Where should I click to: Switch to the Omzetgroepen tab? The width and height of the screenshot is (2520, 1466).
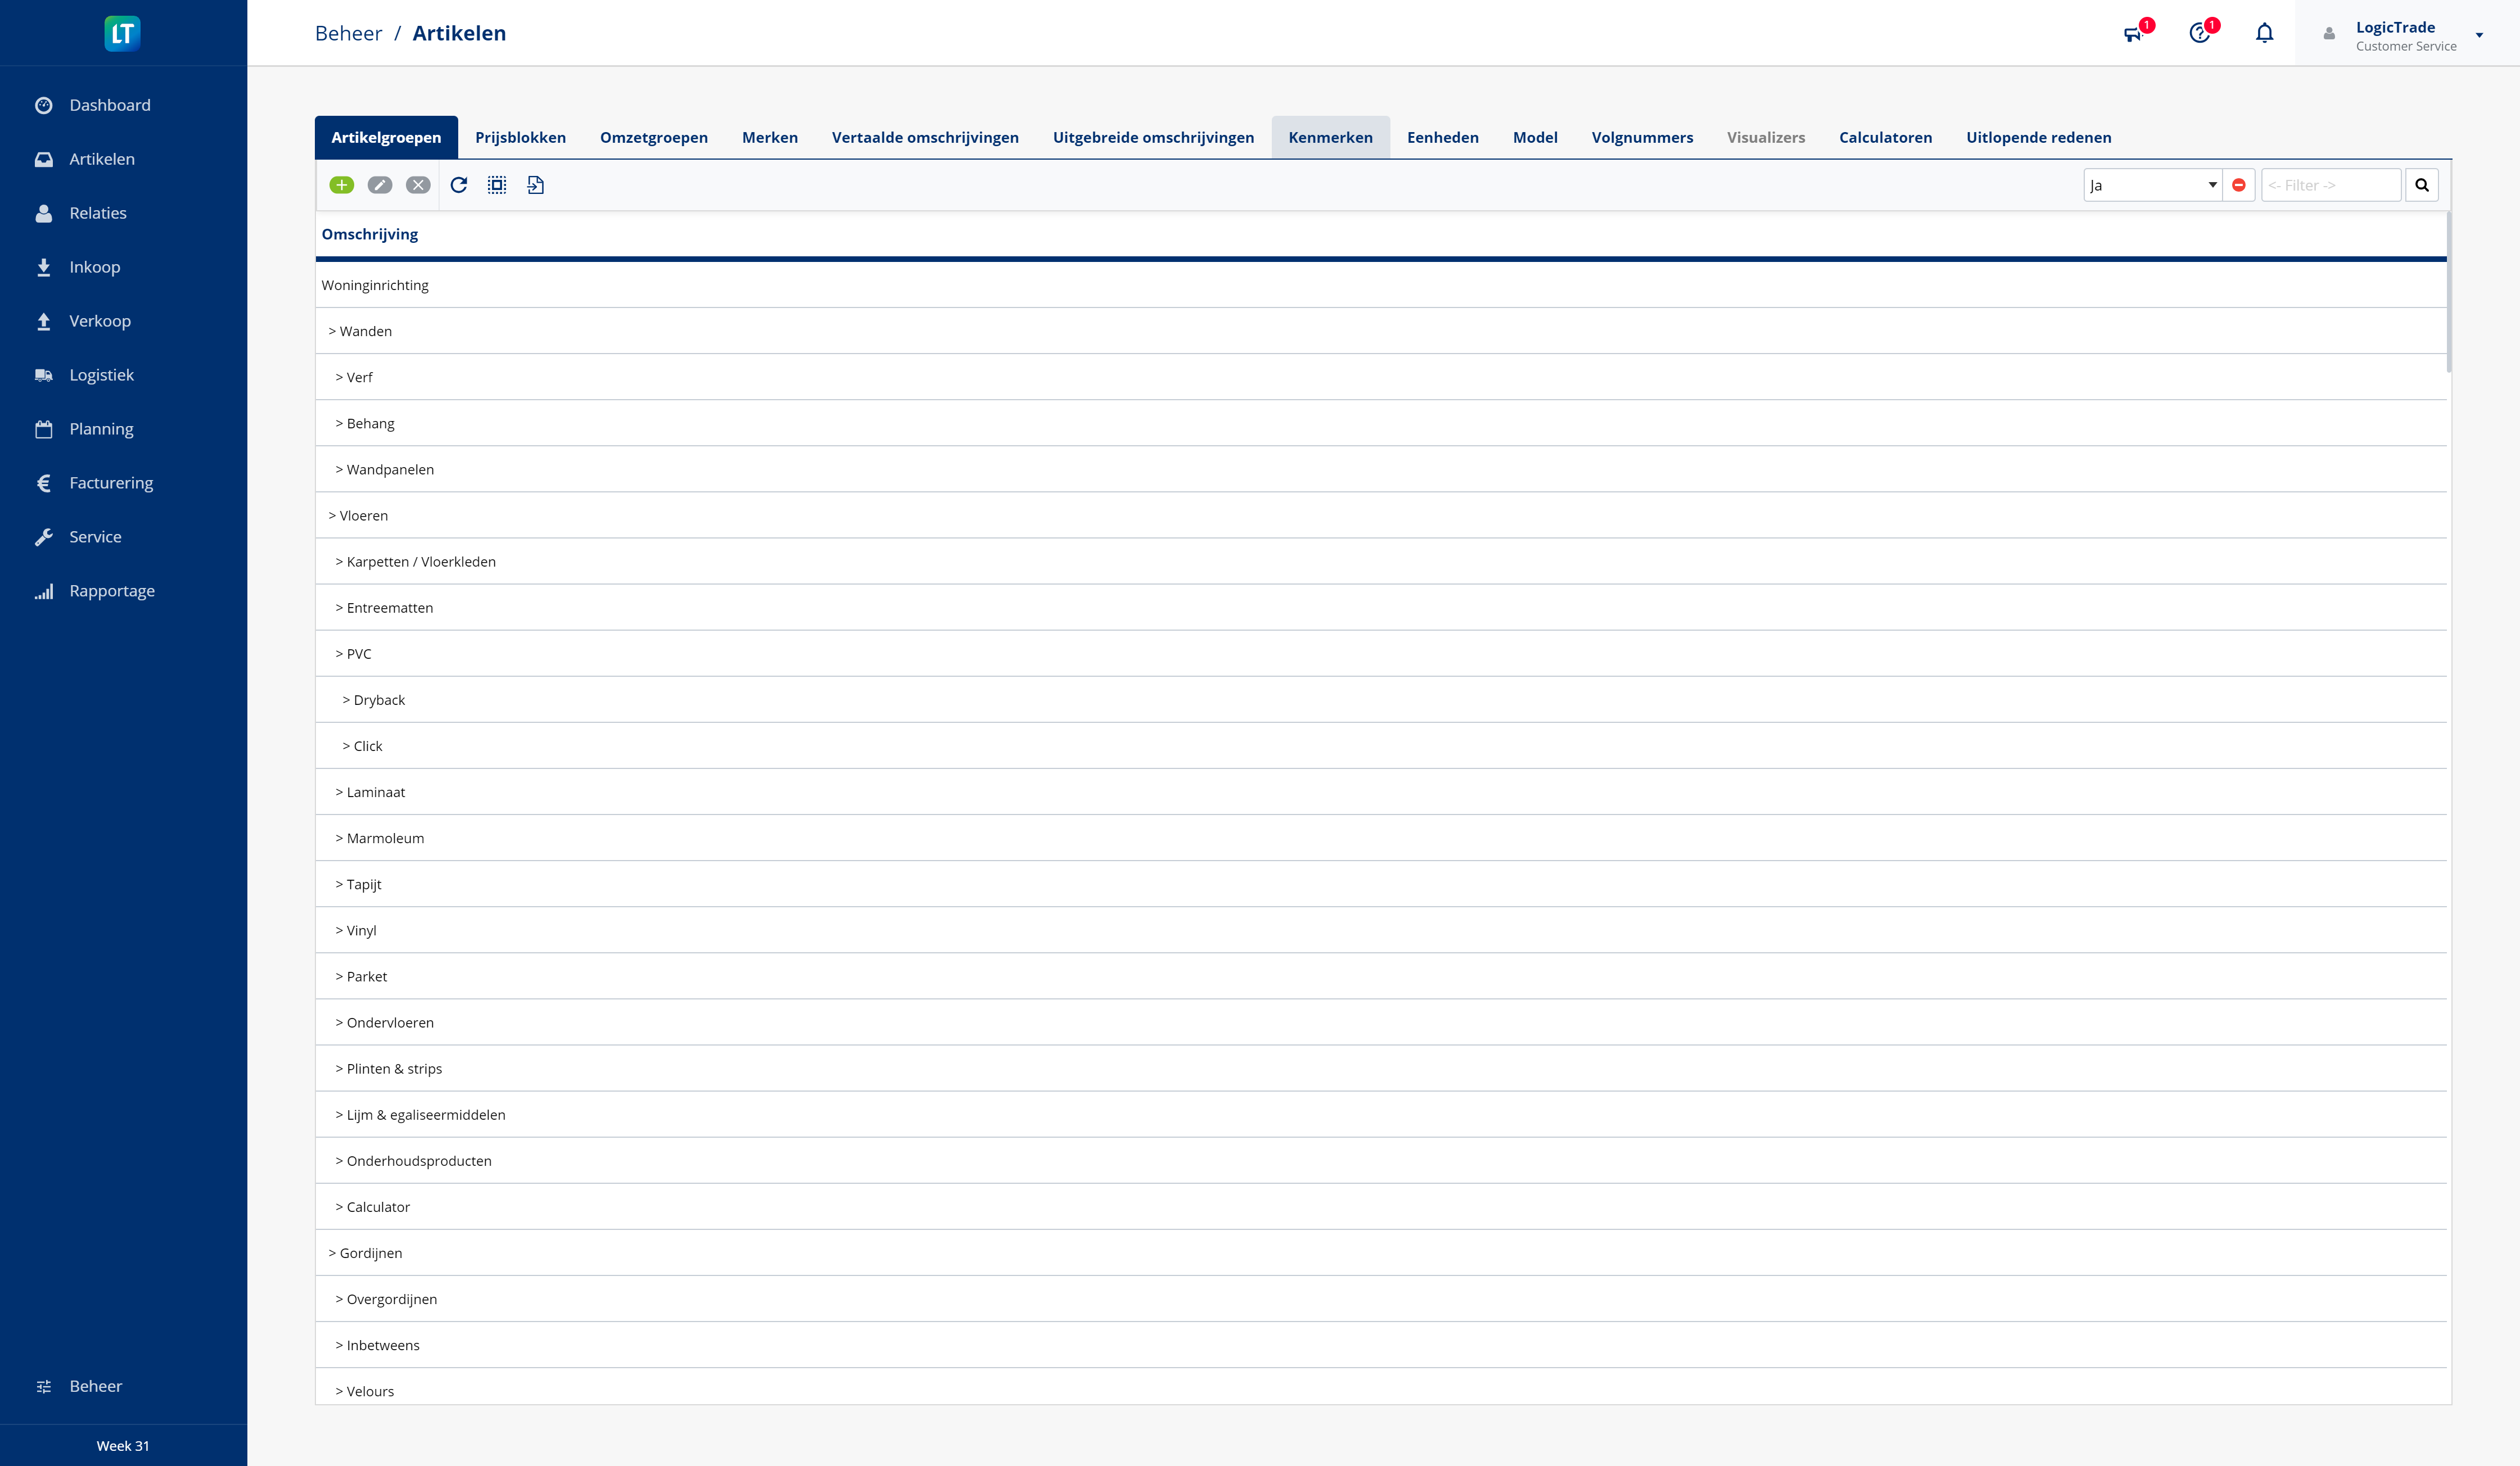tap(654, 137)
